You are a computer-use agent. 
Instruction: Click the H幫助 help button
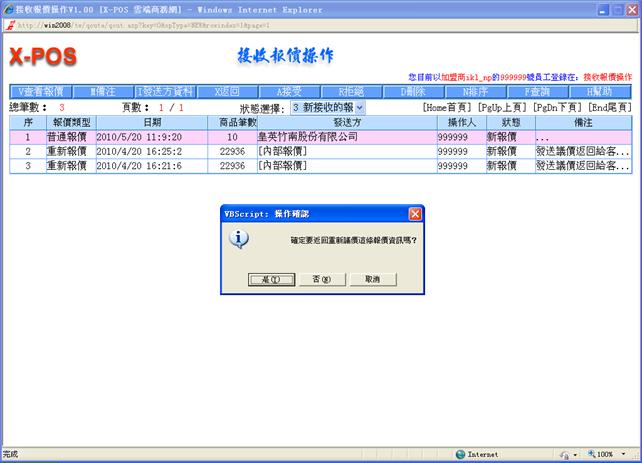tap(599, 92)
